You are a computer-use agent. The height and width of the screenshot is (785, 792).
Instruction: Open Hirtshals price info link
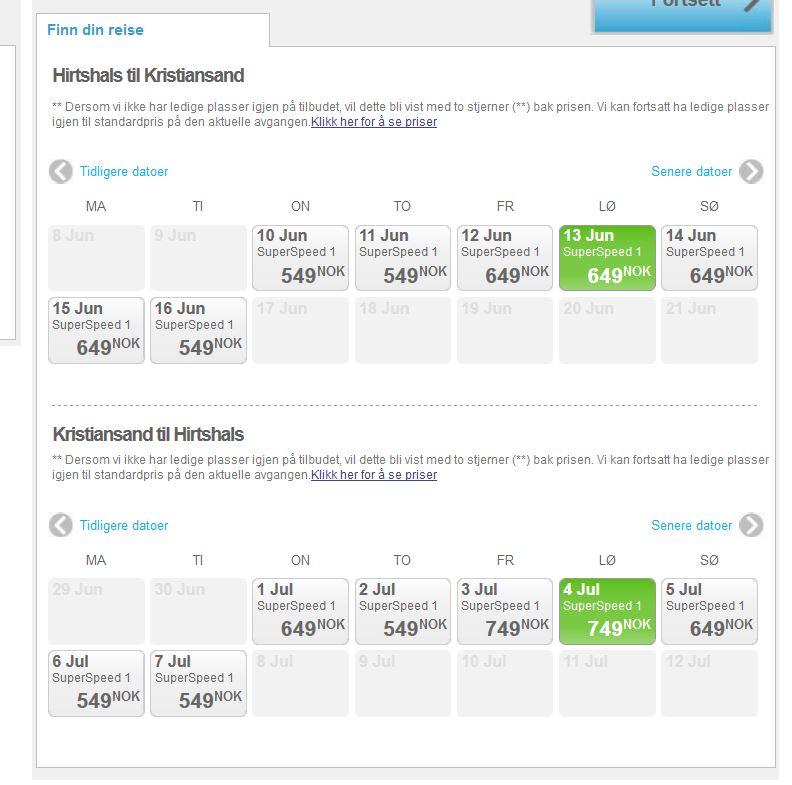tap(374, 122)
